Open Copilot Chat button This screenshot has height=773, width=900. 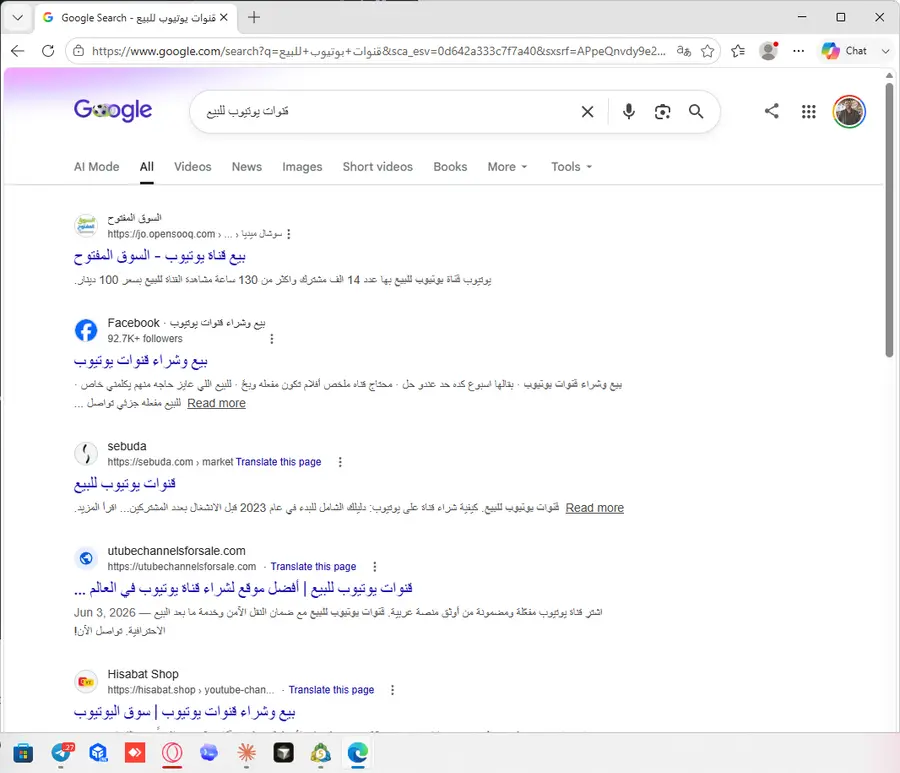tap(844, 51)
